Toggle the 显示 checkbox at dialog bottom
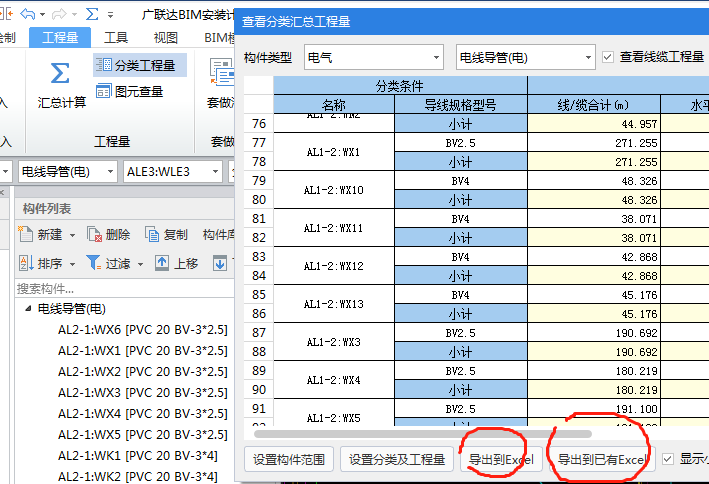The height and width of the screenshot is (484, 709). pyautogui.click(x=668, y=459)
